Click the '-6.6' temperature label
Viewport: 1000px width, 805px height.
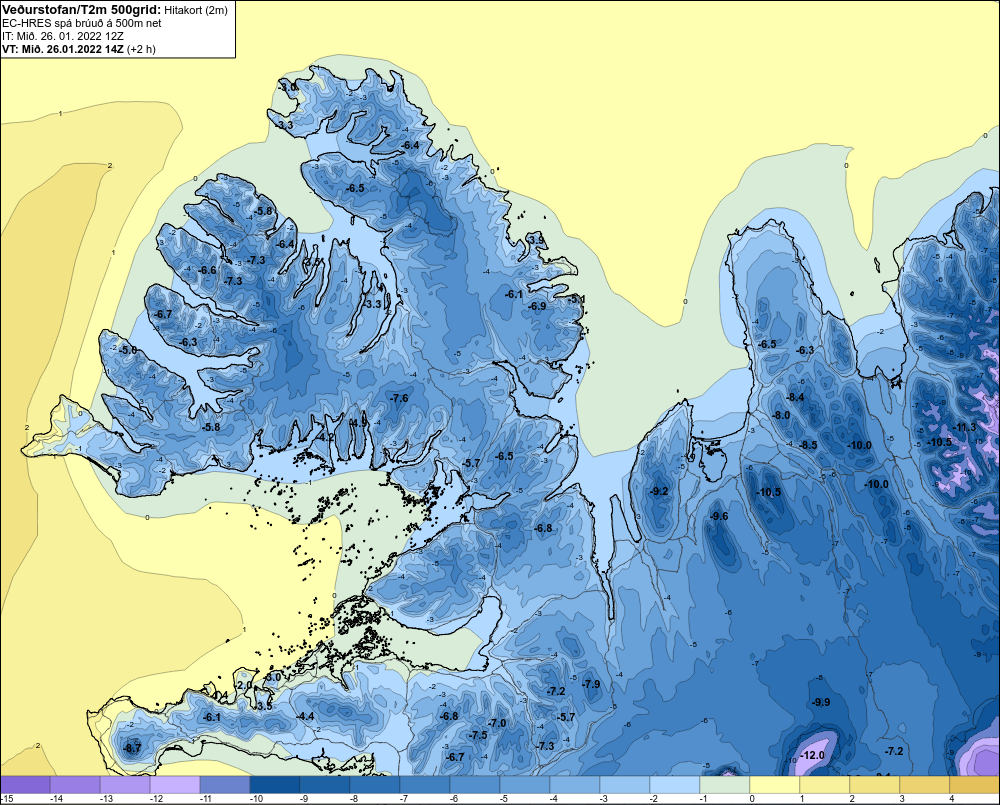(207, 270)
